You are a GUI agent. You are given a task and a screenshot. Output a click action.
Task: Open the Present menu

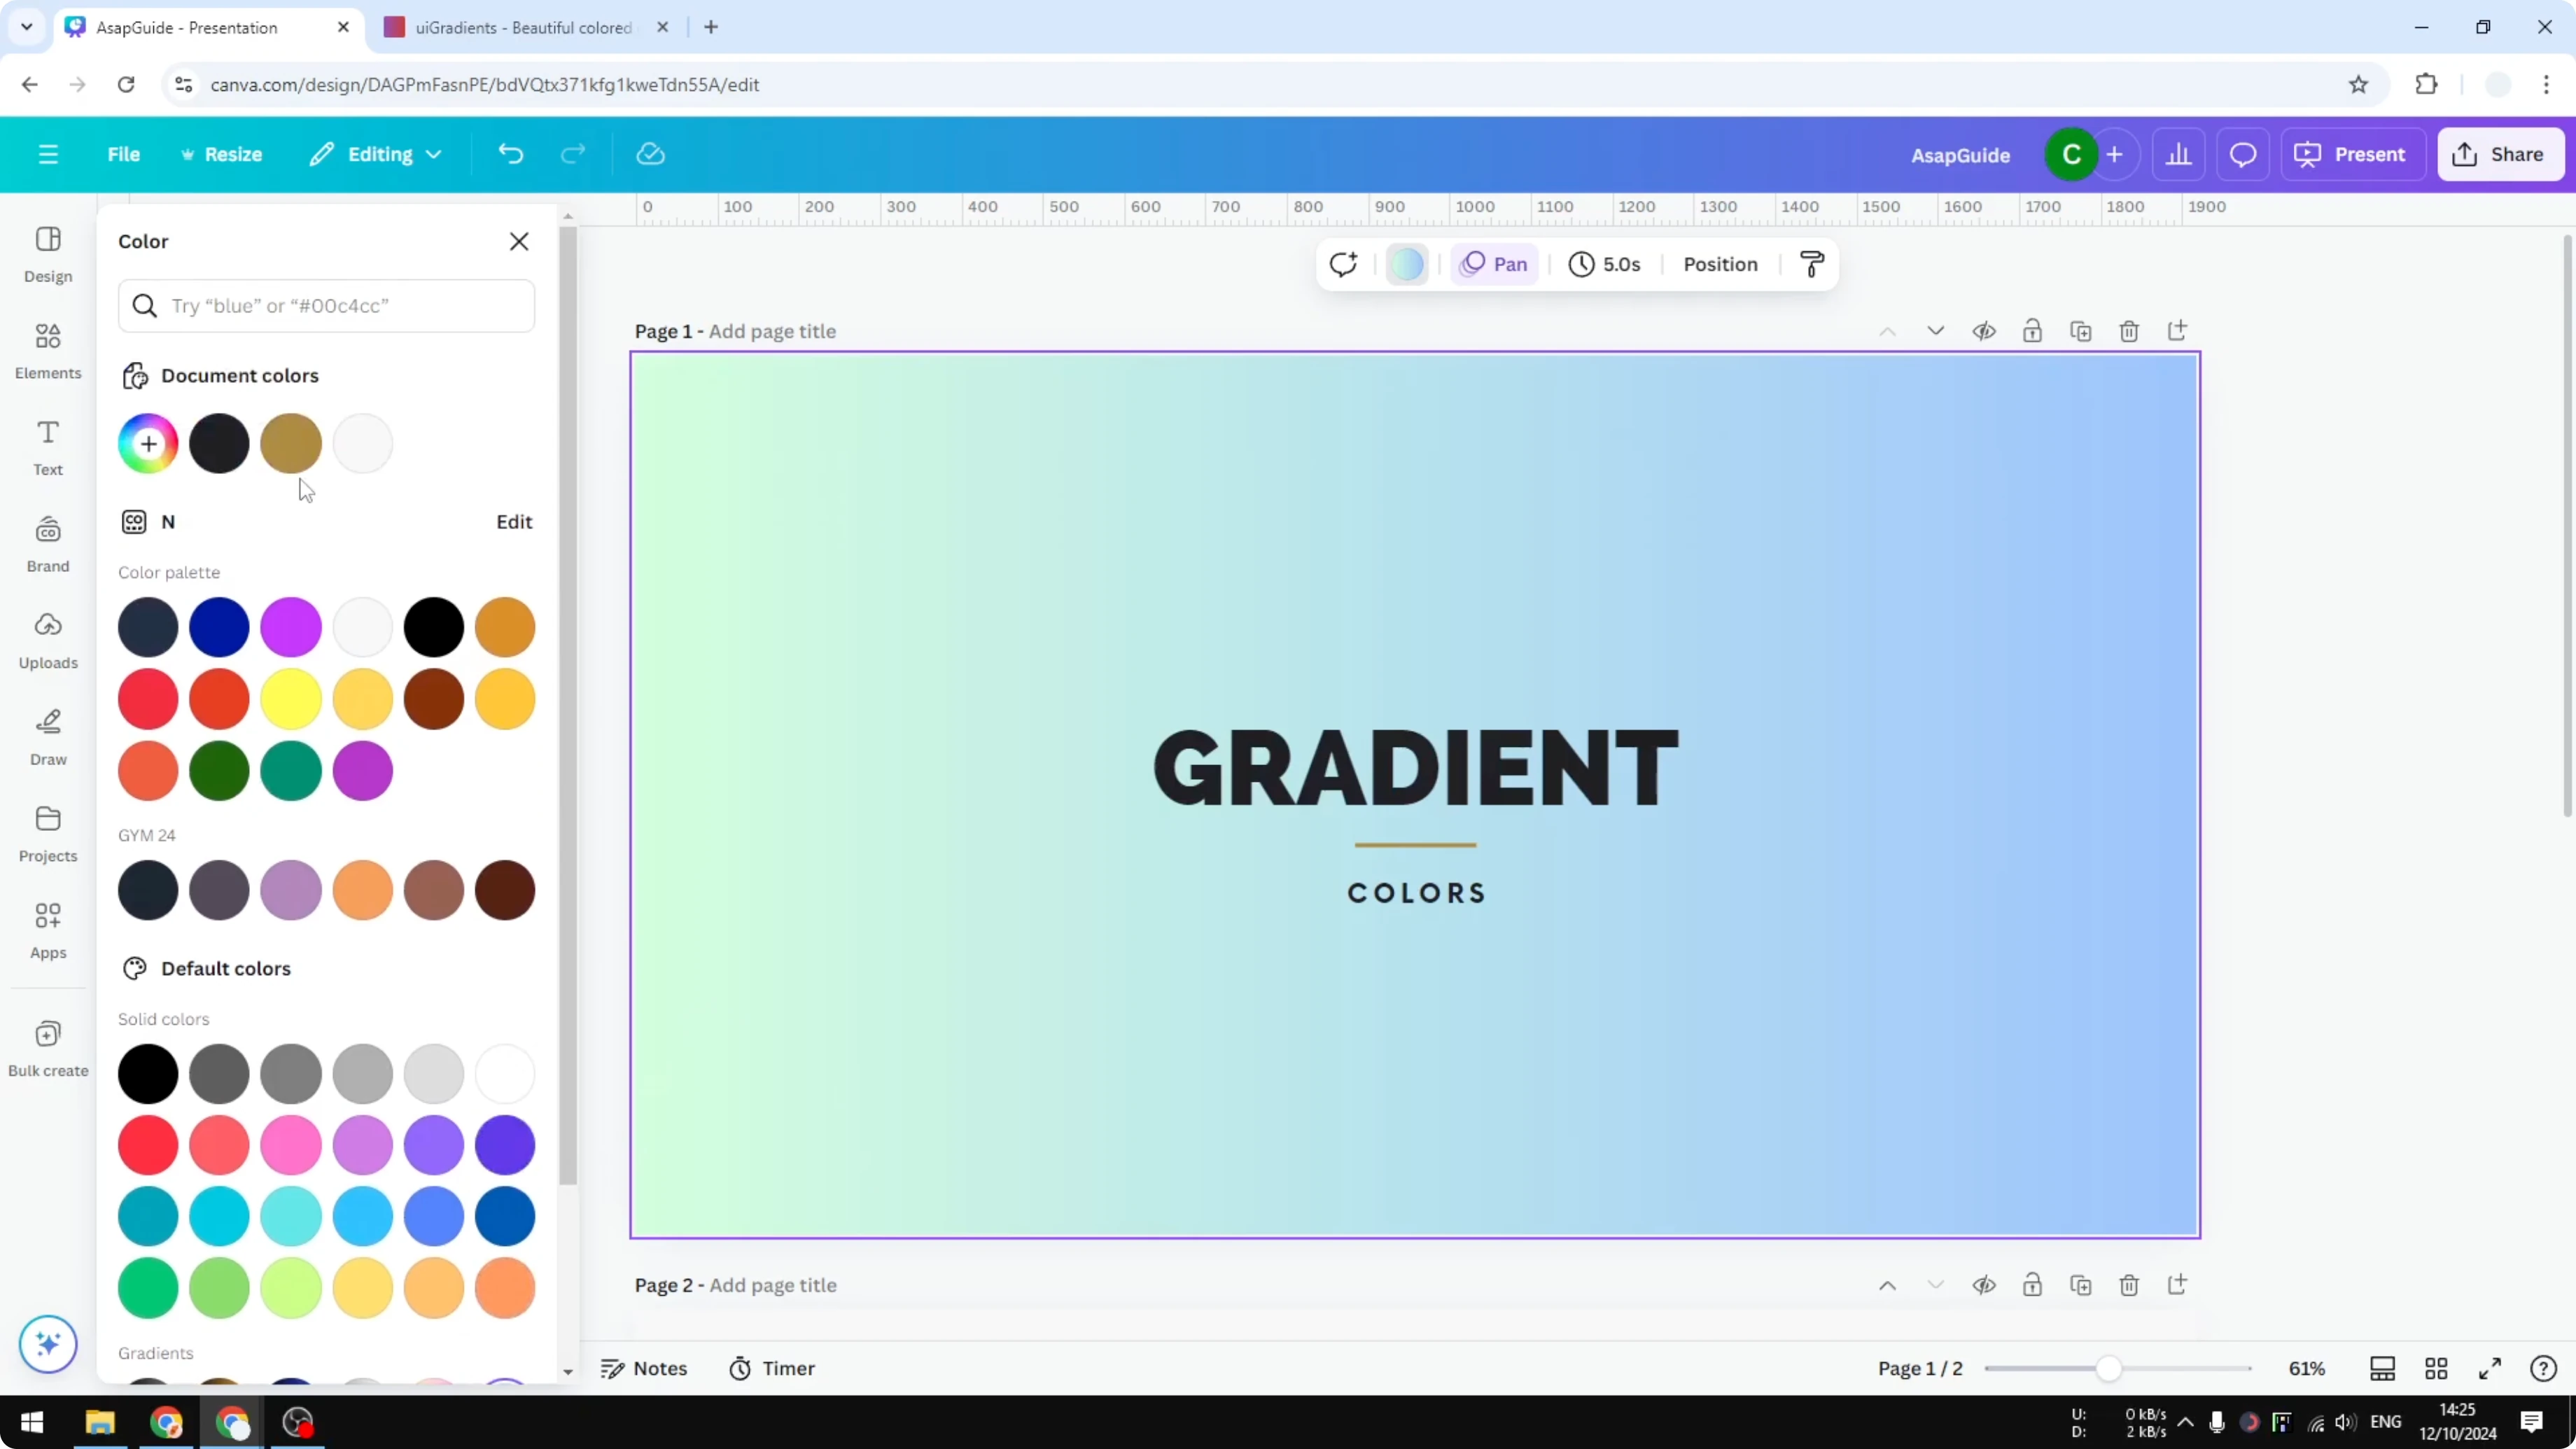point(2352,153)
